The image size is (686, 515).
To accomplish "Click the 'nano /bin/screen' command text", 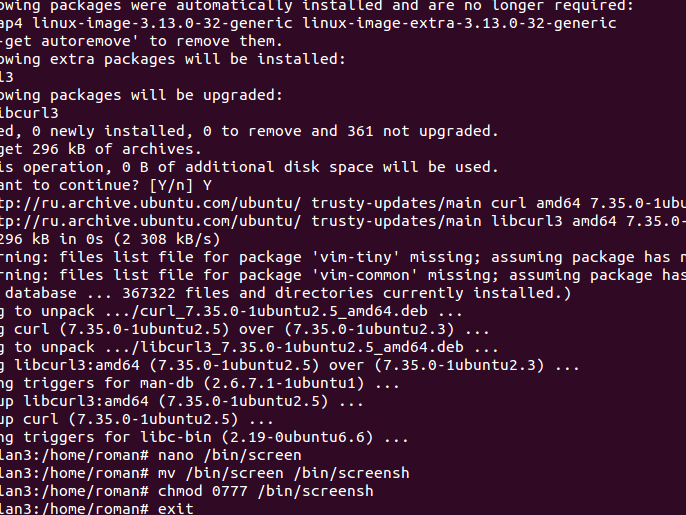I will (x=230, y=455).
